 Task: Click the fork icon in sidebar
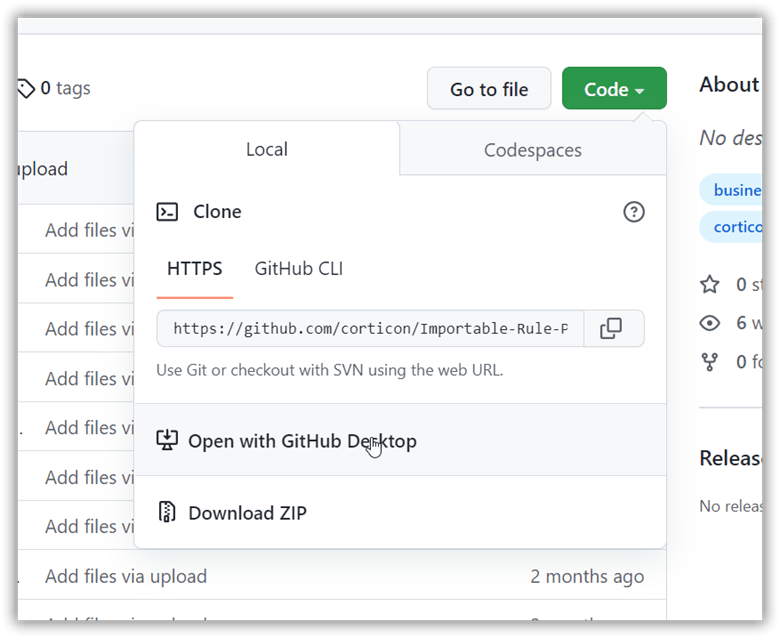point(710,361)
